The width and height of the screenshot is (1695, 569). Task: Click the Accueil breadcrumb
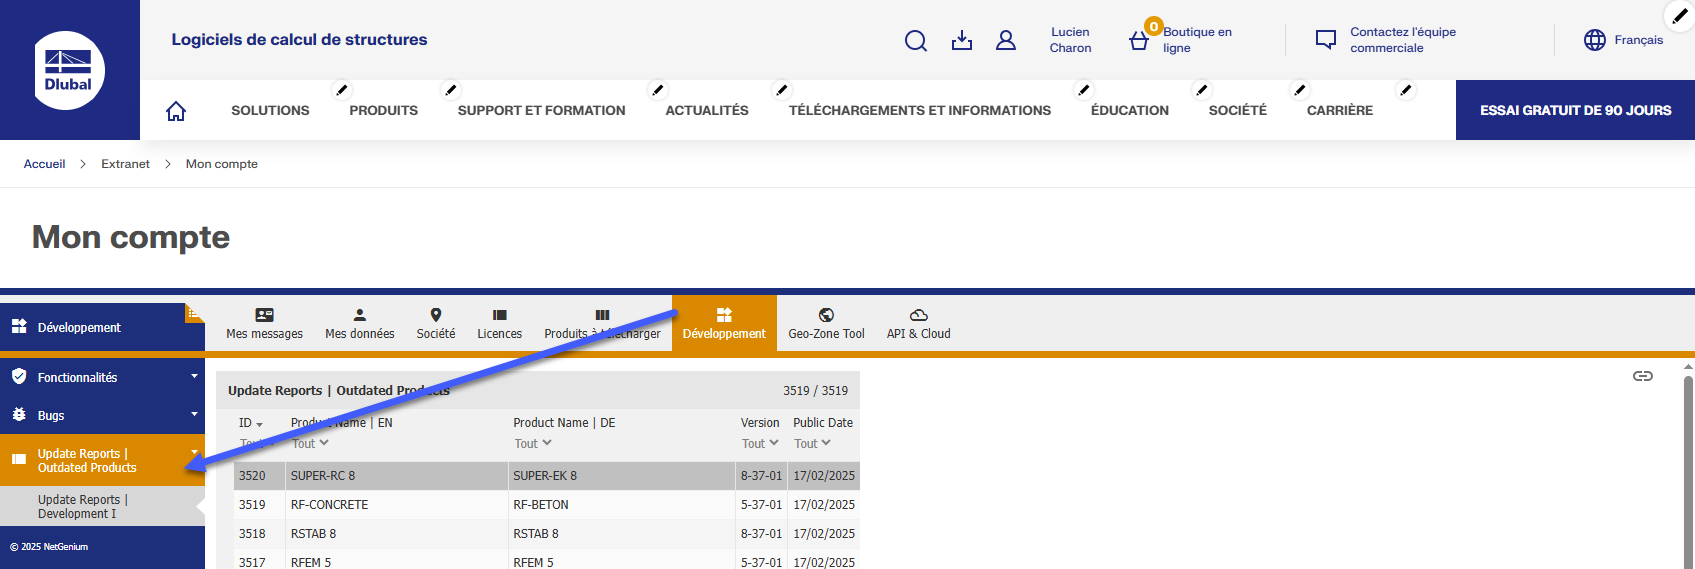[x=44, y=164]
